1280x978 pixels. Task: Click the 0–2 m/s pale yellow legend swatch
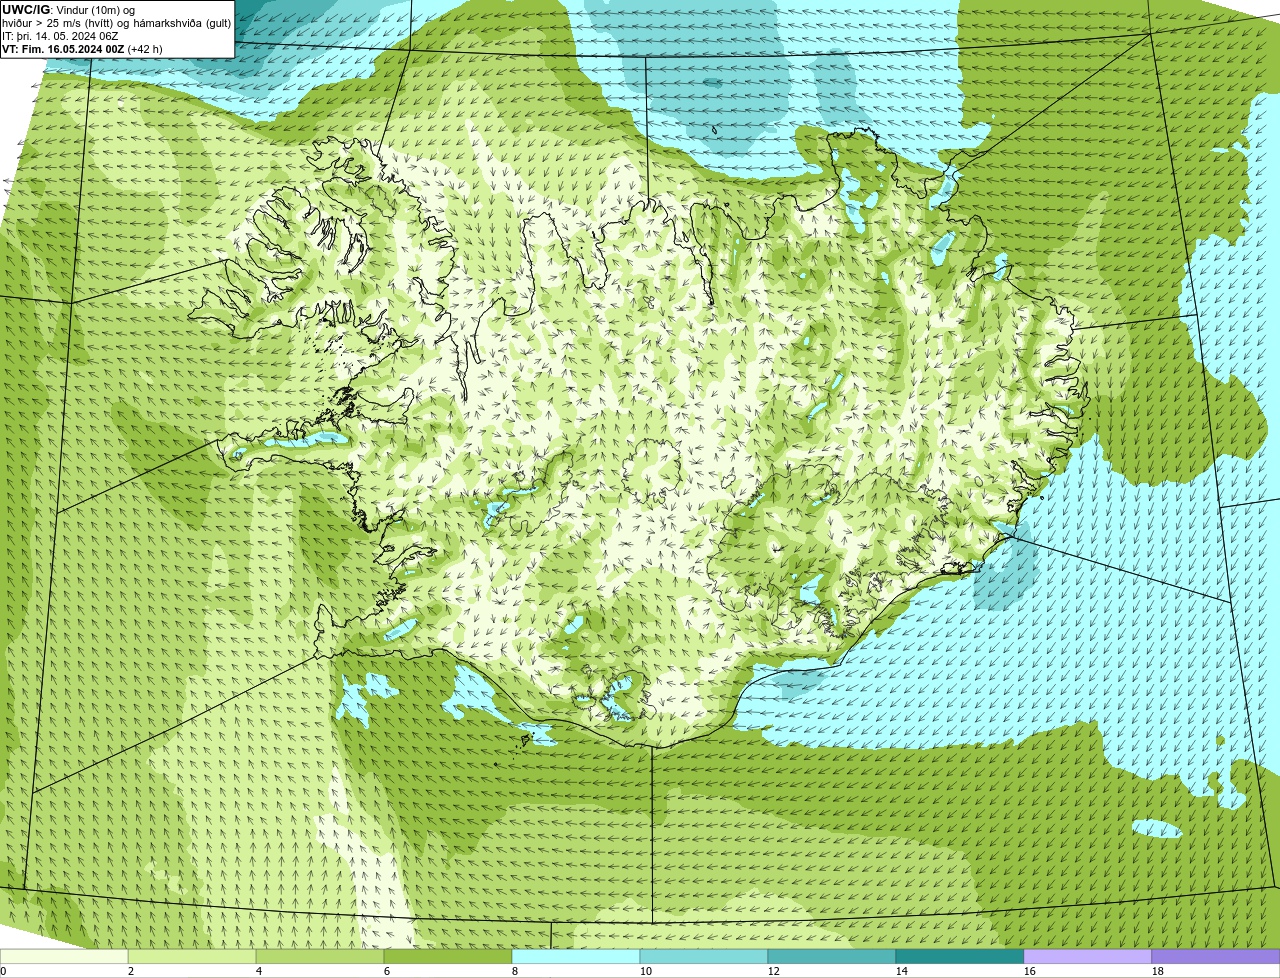[x=64, y=956]
